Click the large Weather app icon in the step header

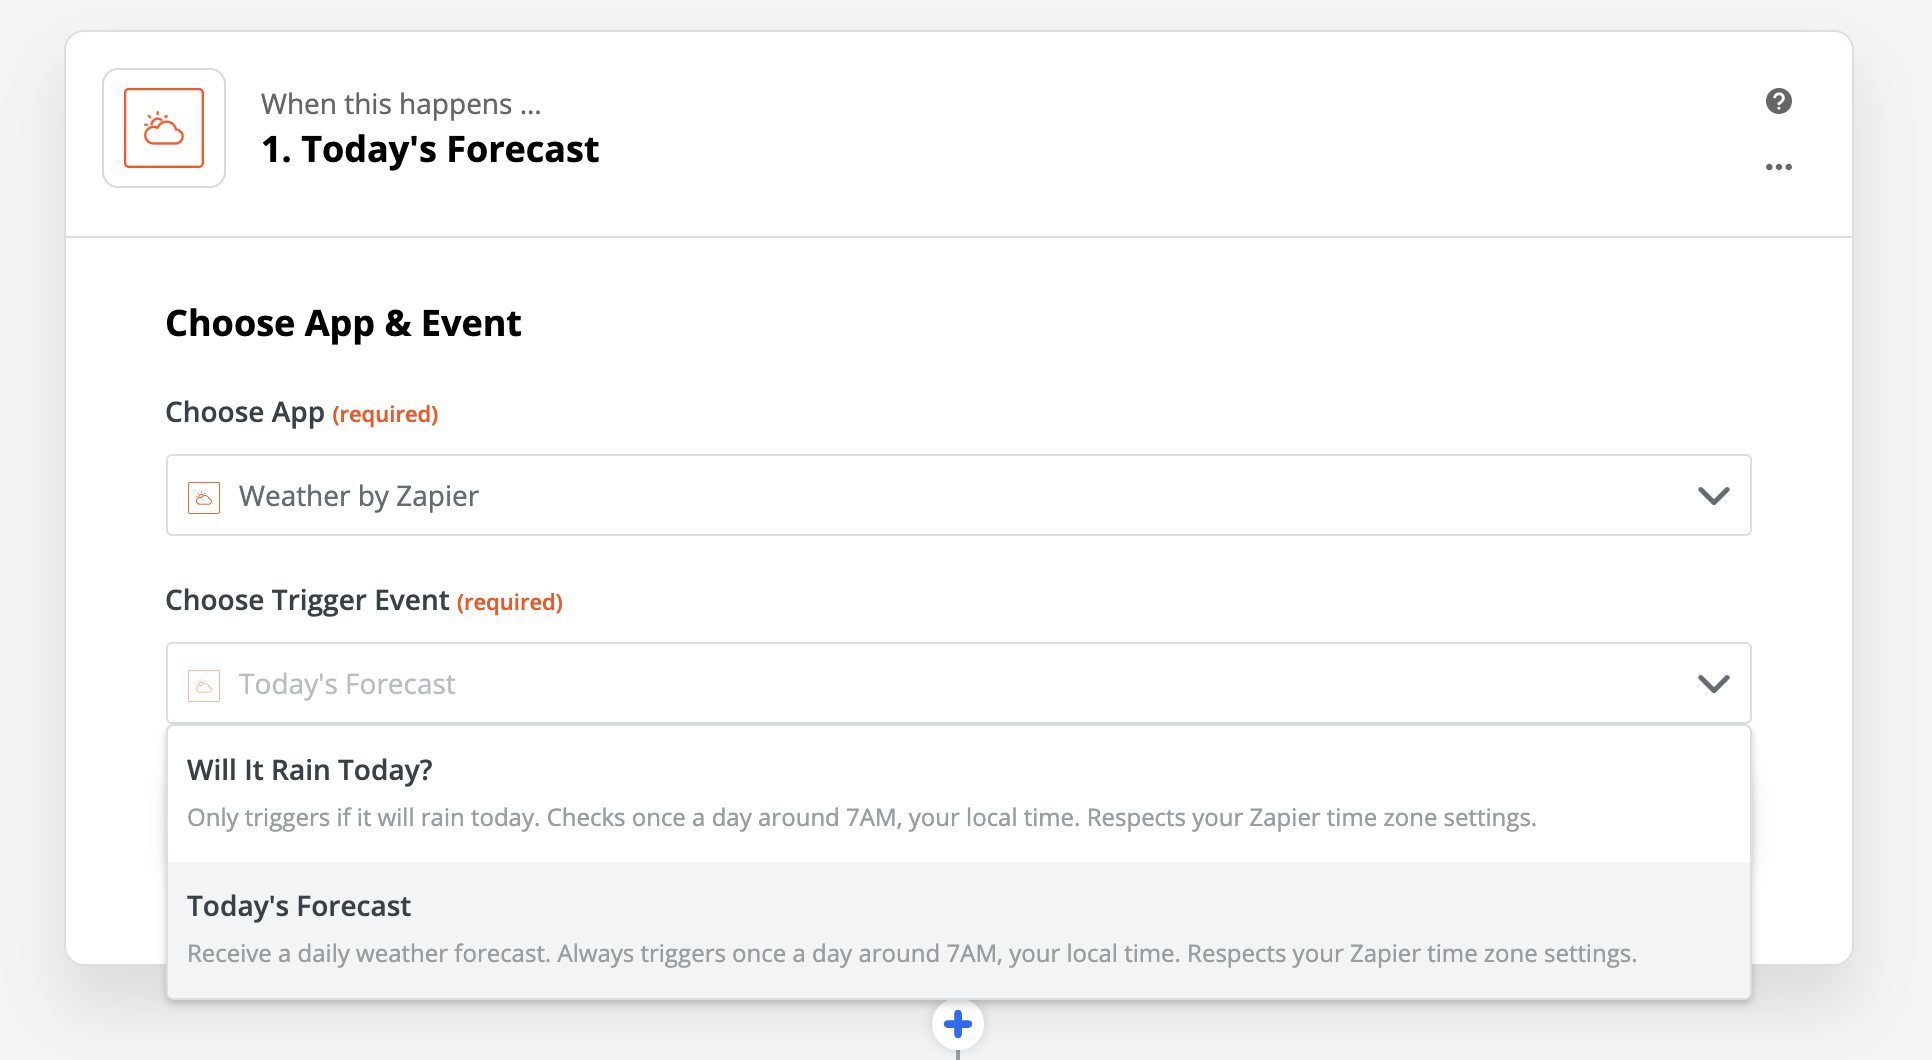[x=164, y=128]
